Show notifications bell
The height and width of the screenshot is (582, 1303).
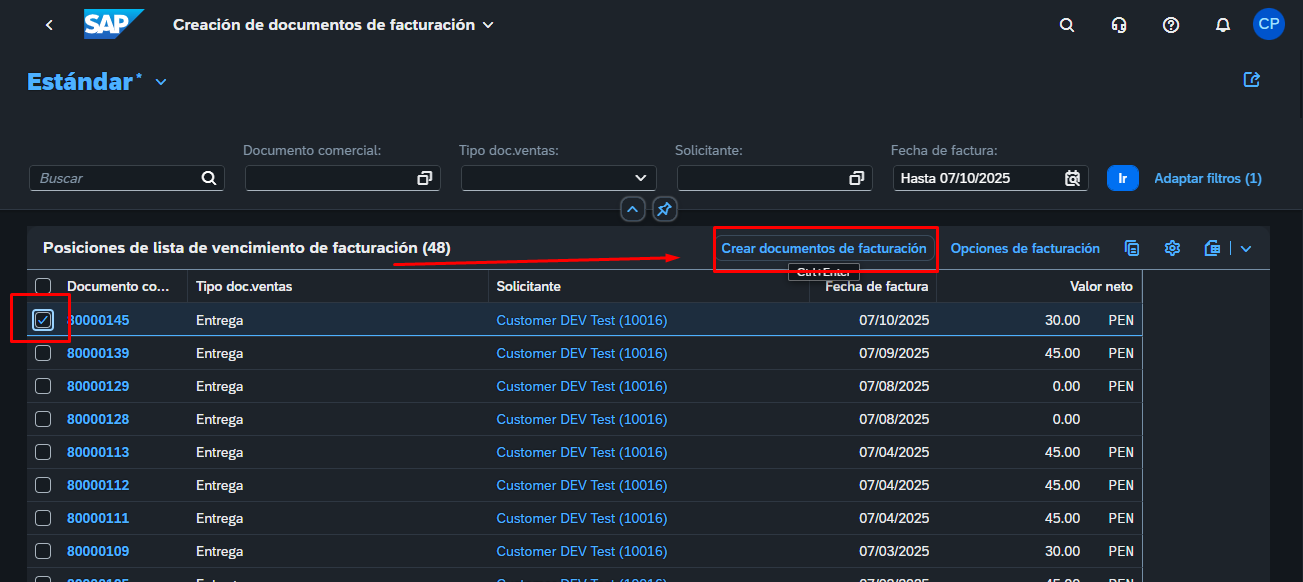pos(1222,25)
